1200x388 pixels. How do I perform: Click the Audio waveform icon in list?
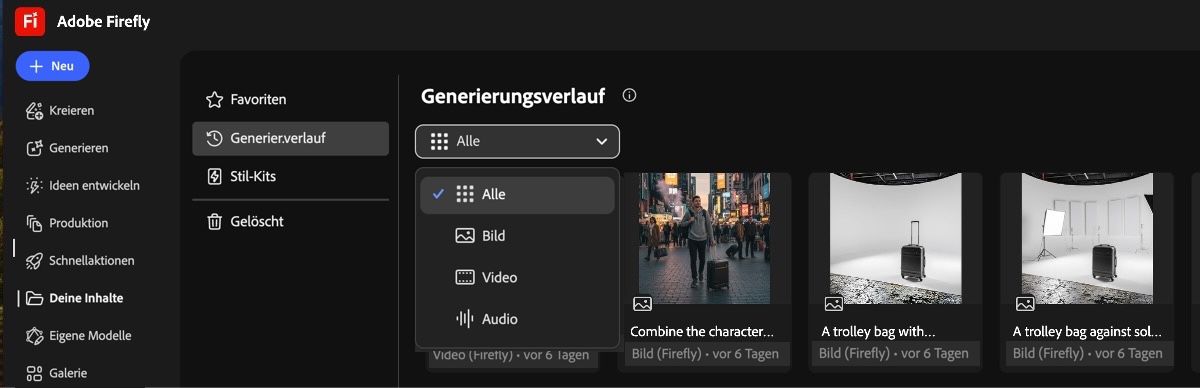[465, 319]
